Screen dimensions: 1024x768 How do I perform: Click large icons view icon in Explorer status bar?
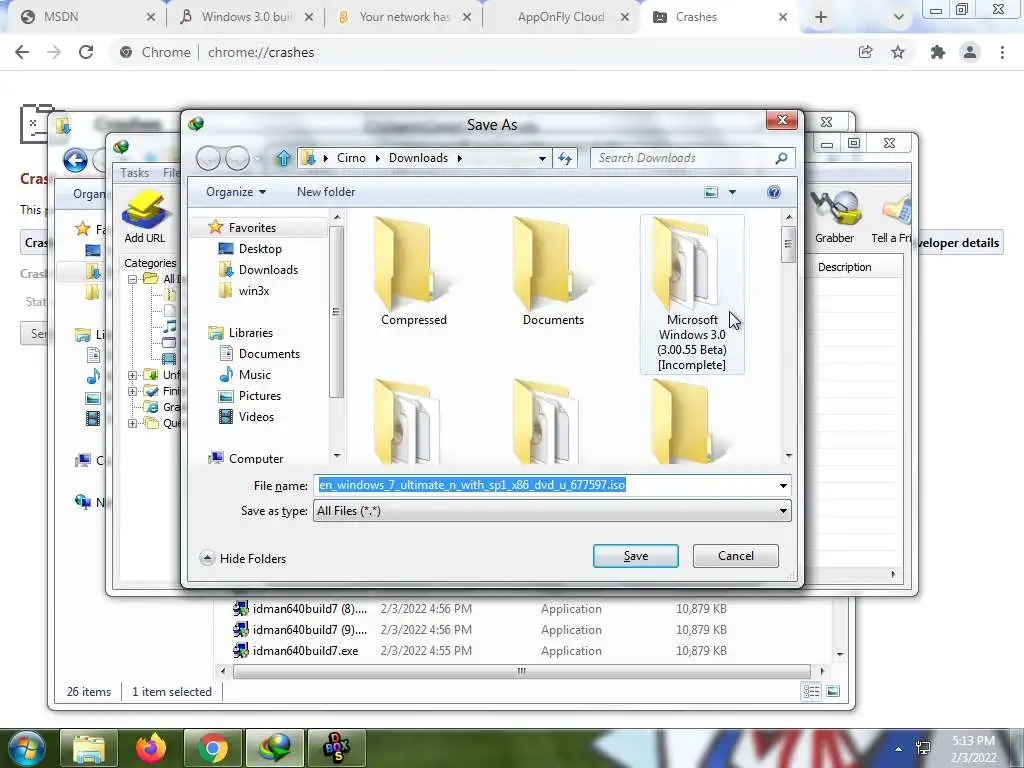coord(833,692)
